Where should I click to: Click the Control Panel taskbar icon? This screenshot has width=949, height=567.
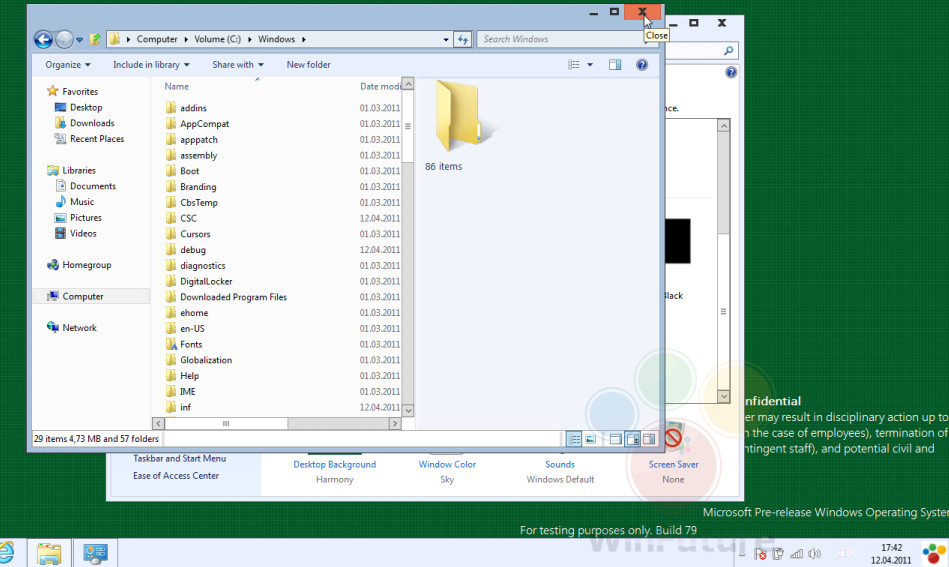[x=95, y=553]
